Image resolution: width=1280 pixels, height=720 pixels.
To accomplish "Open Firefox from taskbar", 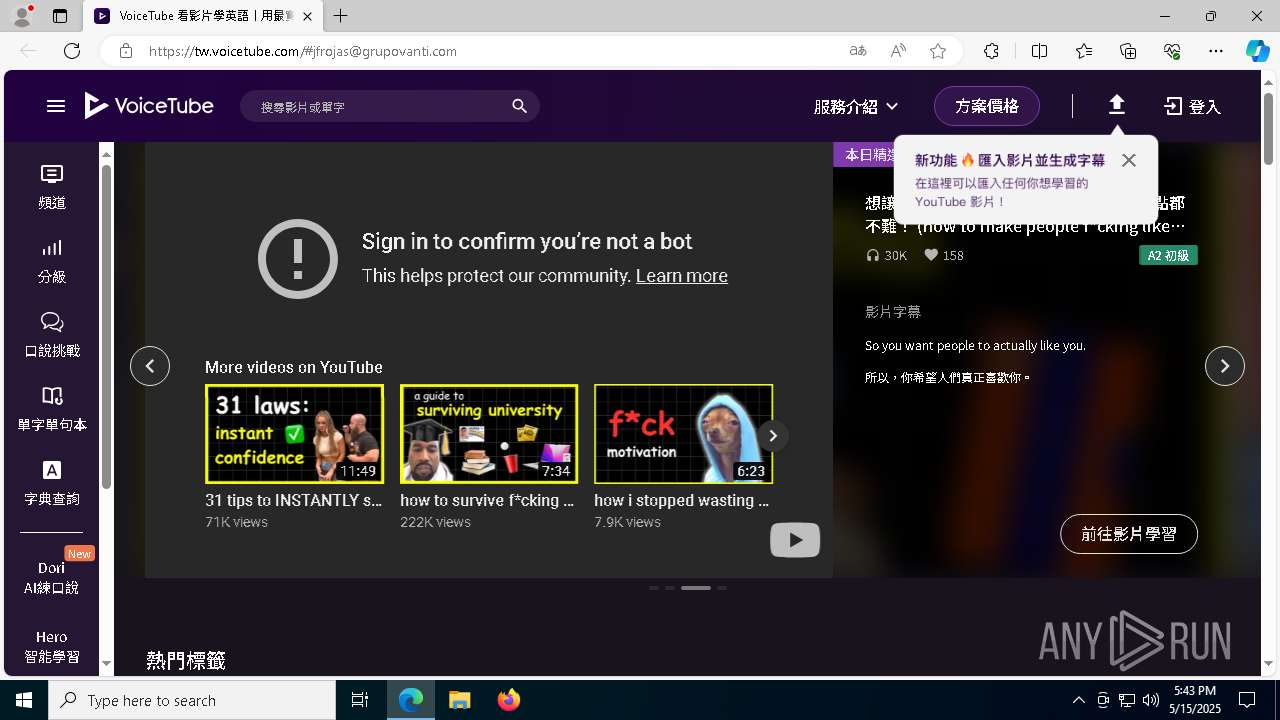I will (x=509, y=700).
